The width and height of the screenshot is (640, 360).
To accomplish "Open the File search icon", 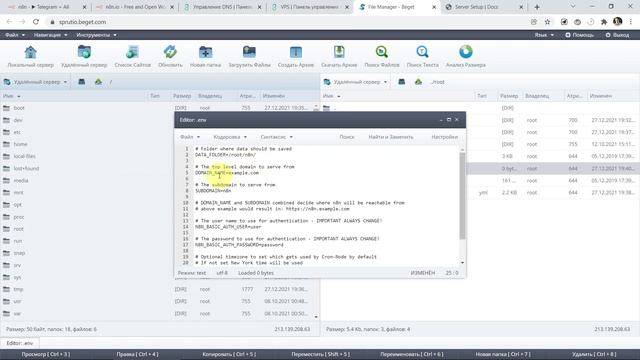I will tap(382, 57).
